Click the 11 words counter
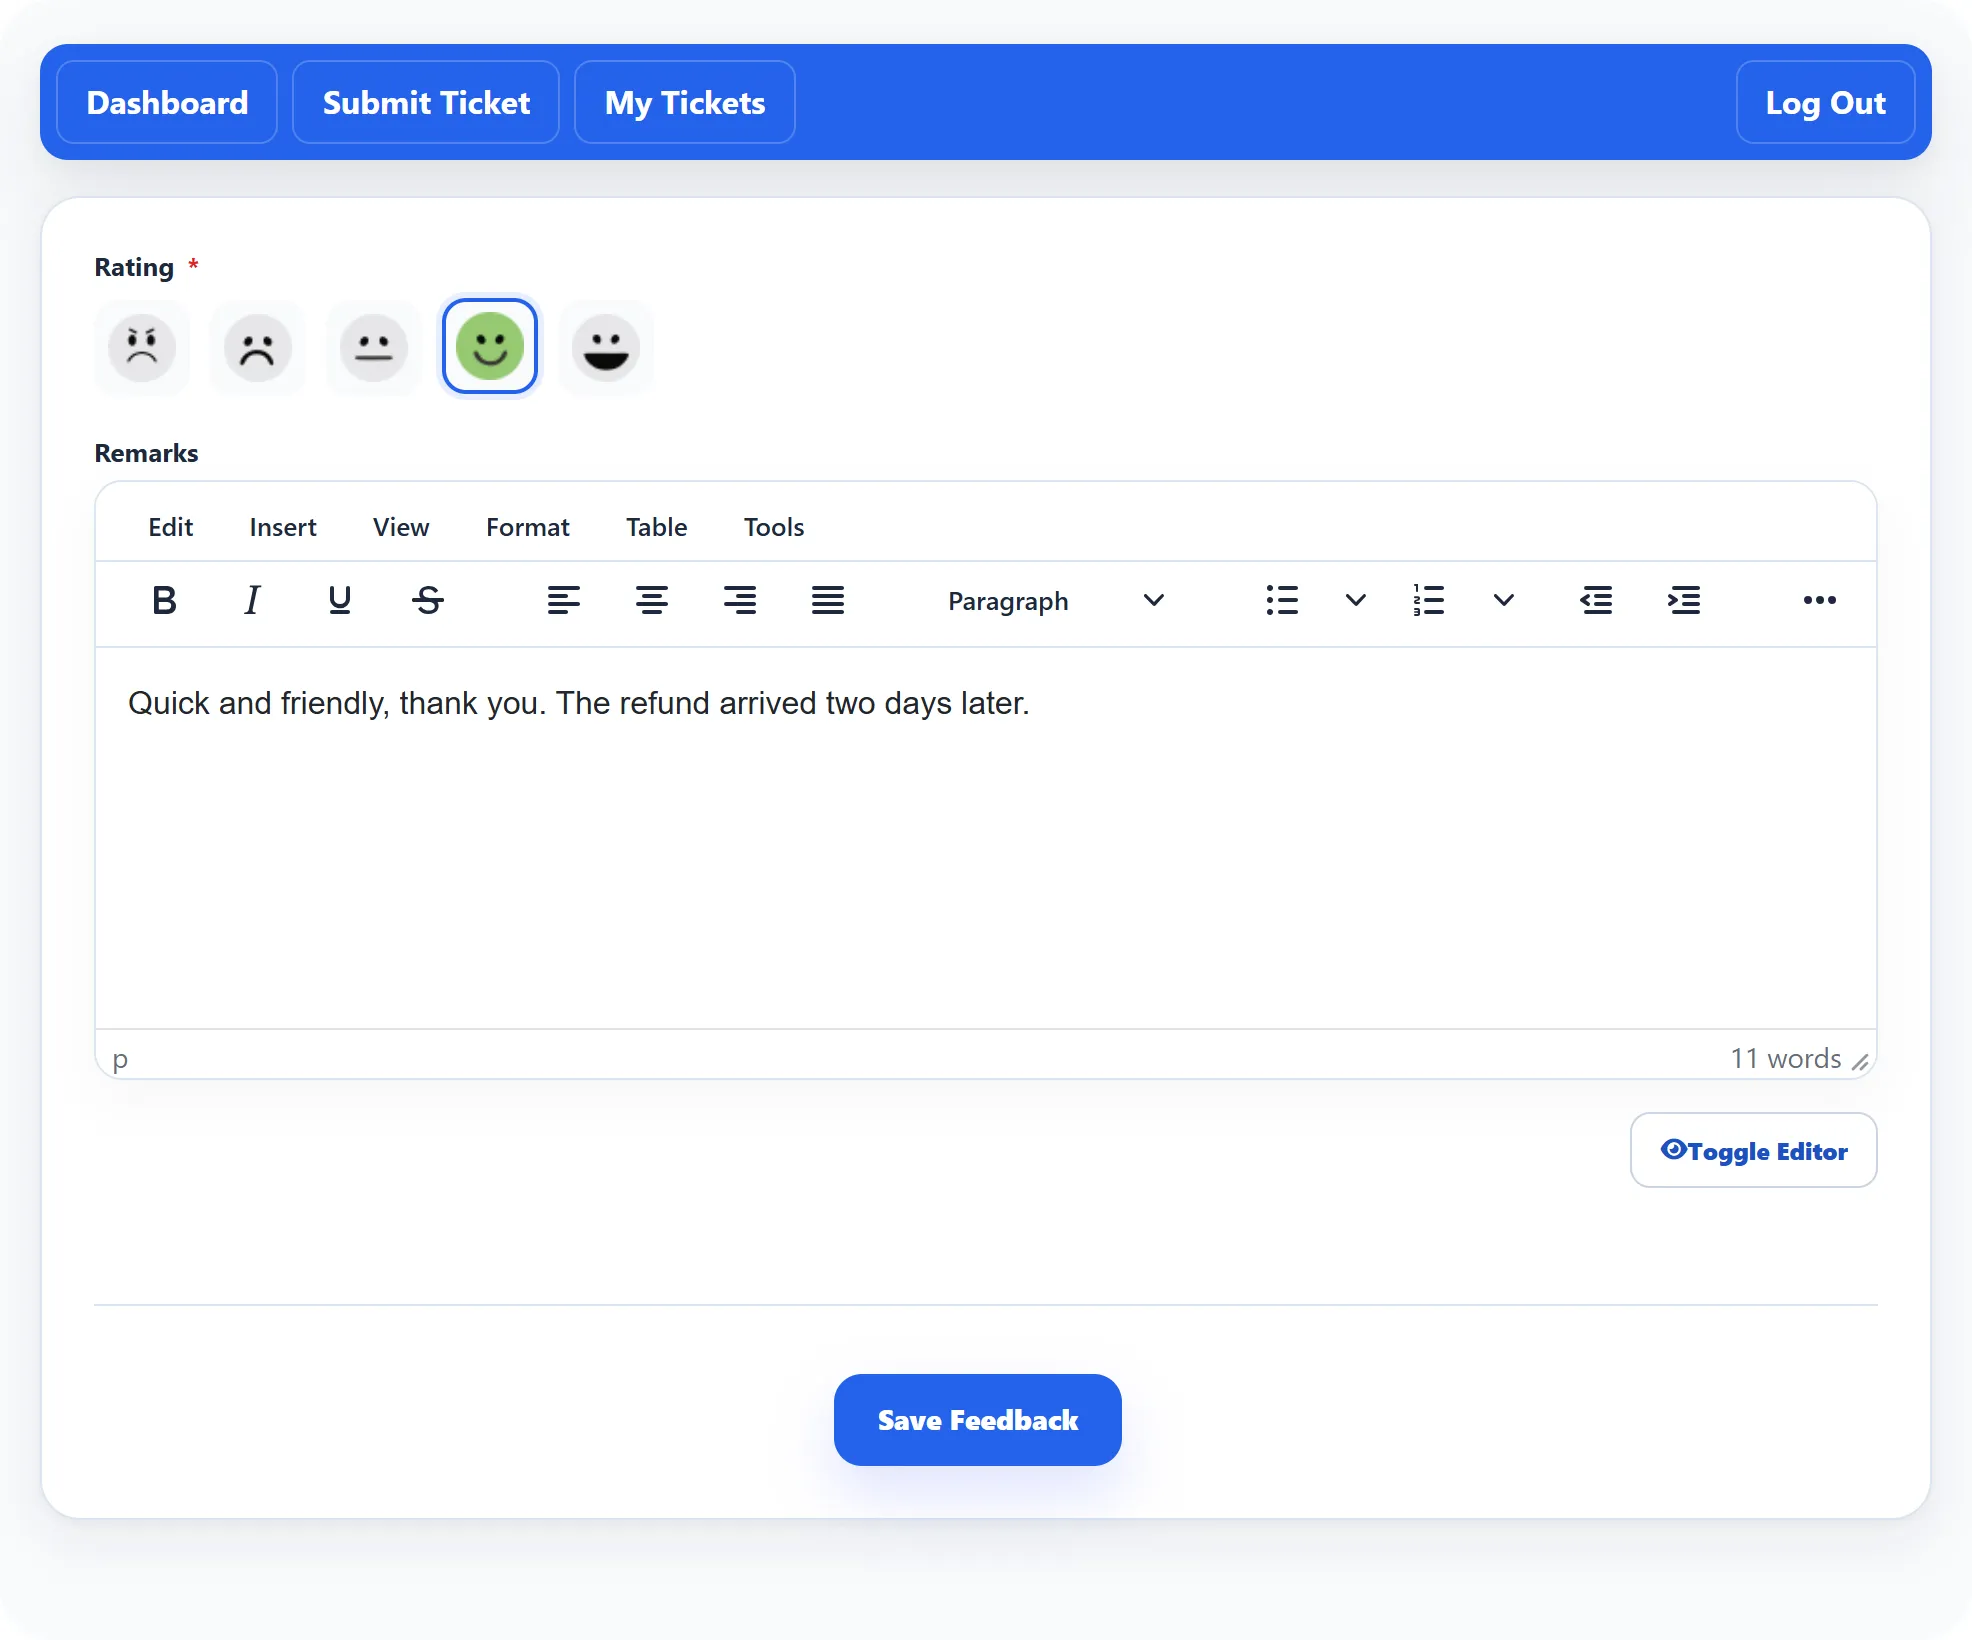 1786,1058
